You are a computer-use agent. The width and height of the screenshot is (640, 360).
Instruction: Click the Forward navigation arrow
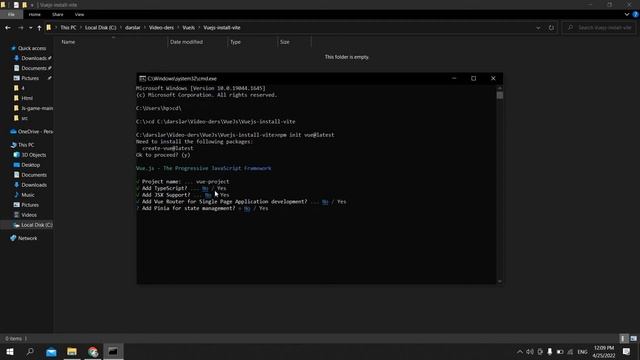20,28
